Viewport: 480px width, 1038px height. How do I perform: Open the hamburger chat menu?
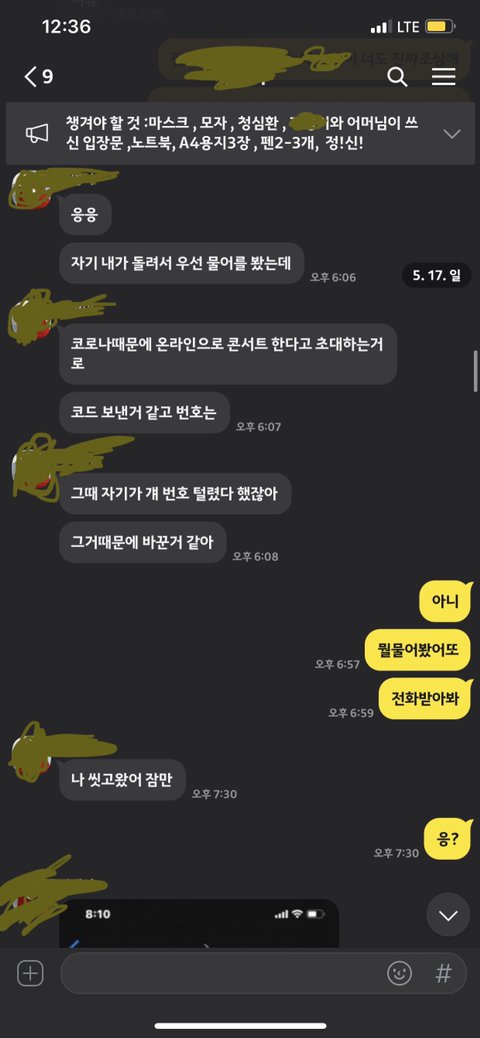pyautogui.click(x=444, y=77)
